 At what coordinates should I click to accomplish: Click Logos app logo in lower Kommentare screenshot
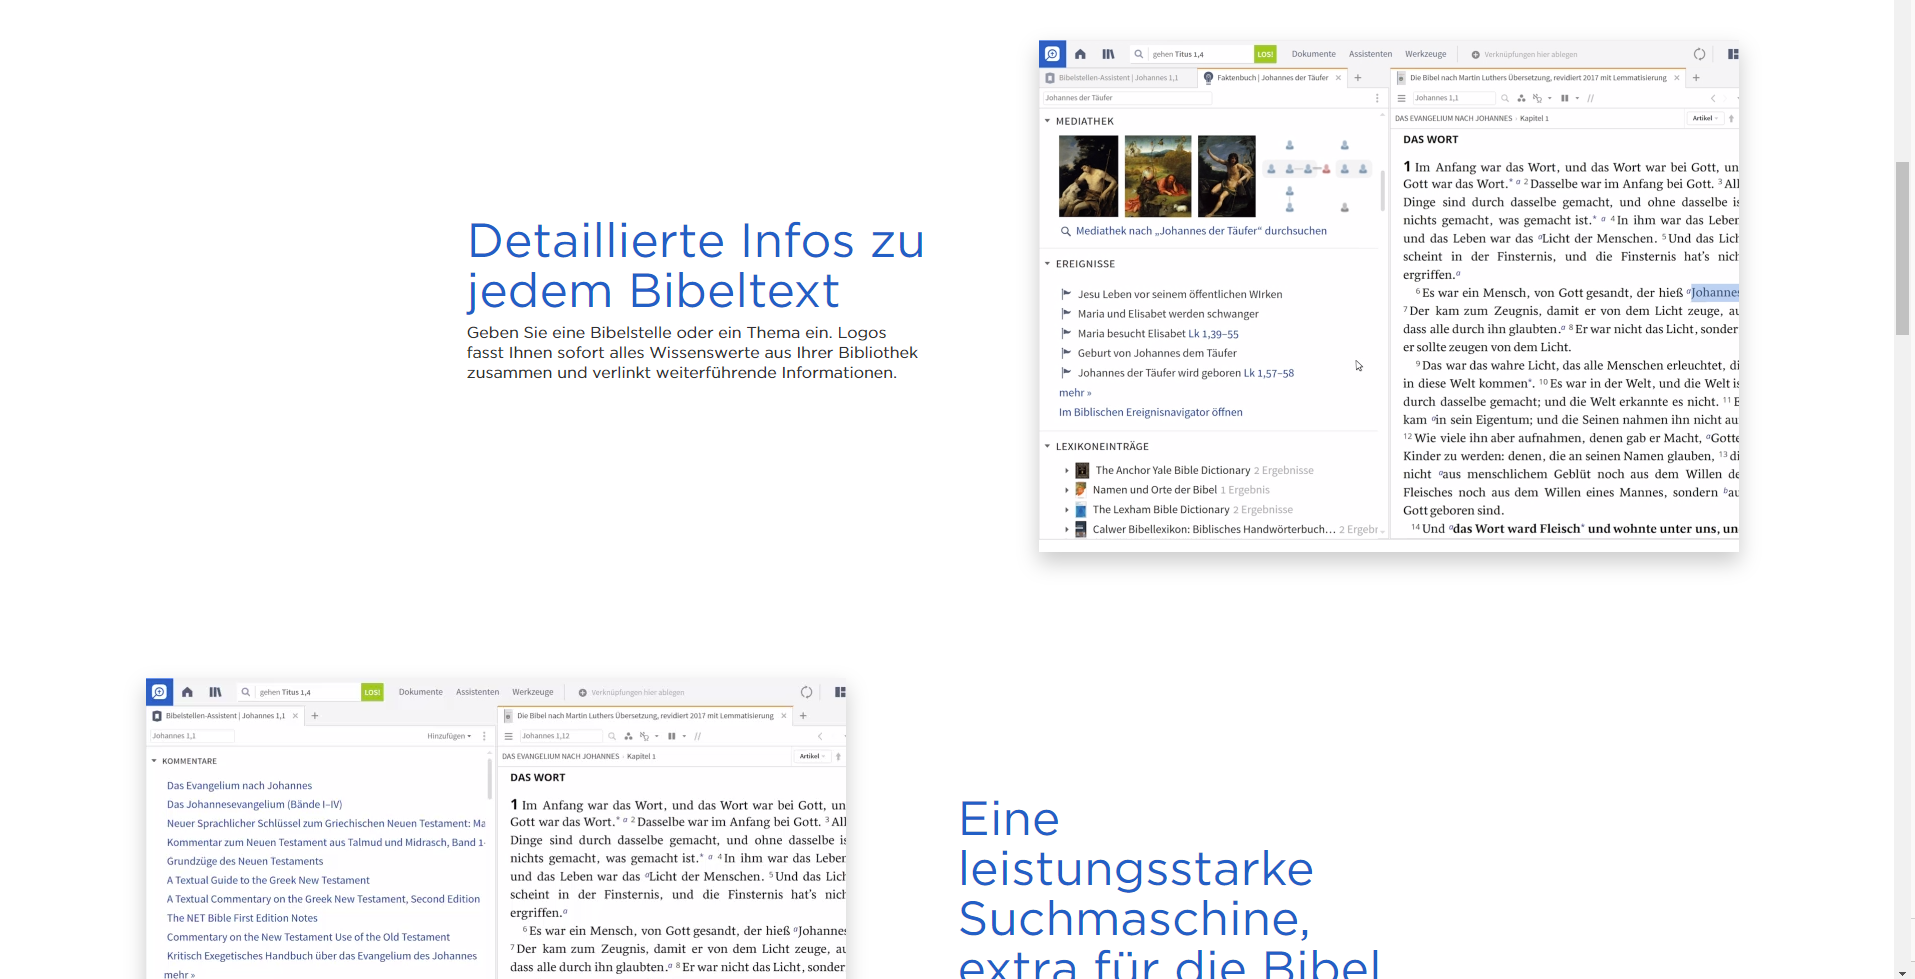159,692
